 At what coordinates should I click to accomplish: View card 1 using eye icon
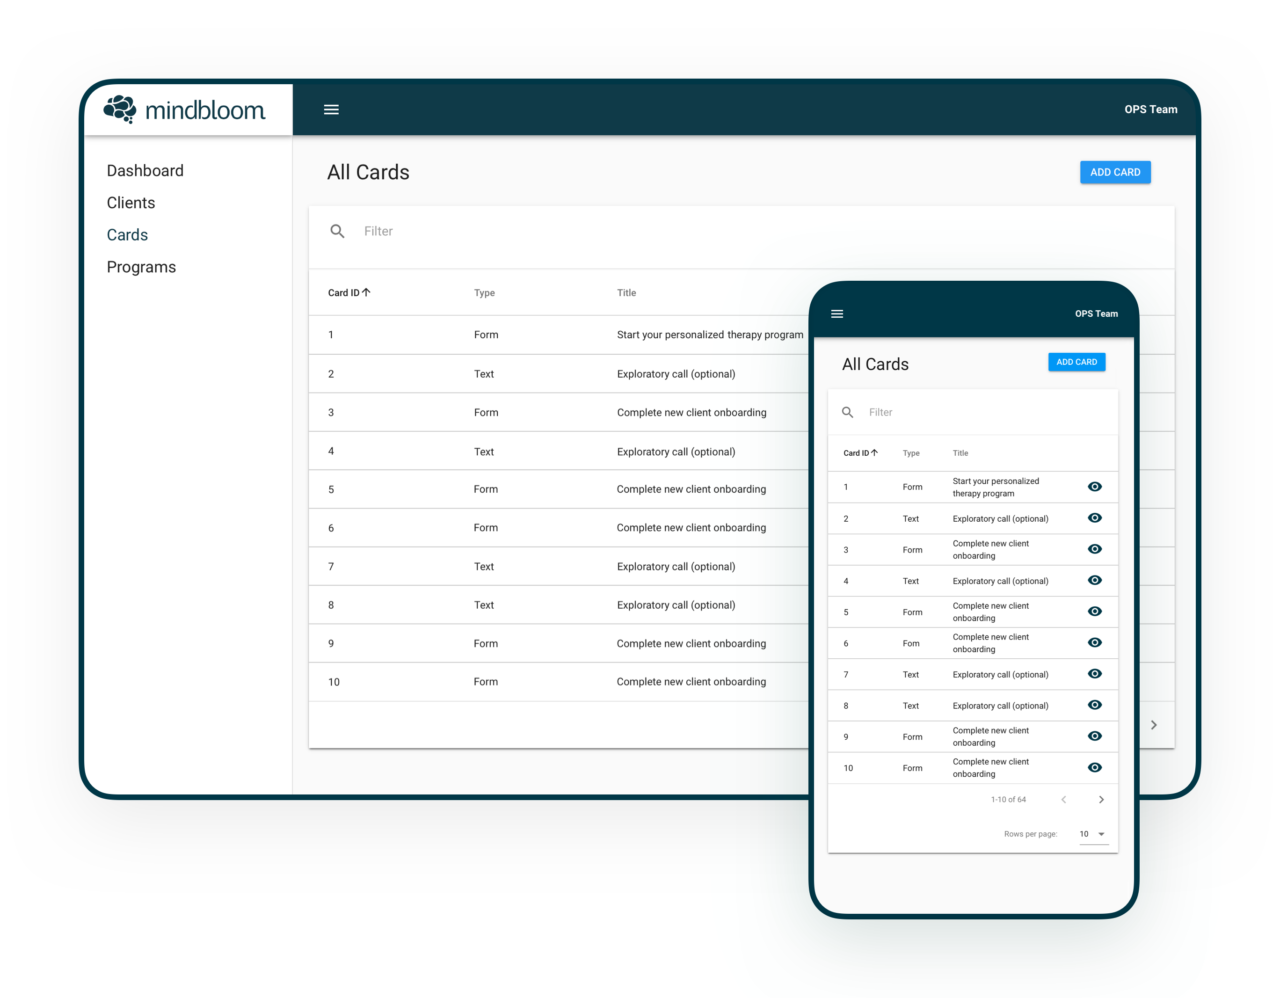click(1095, 487)
